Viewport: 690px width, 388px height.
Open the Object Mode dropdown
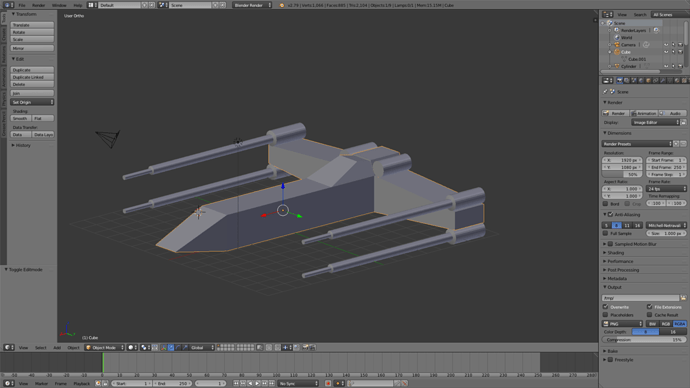(x=105, y=348)
